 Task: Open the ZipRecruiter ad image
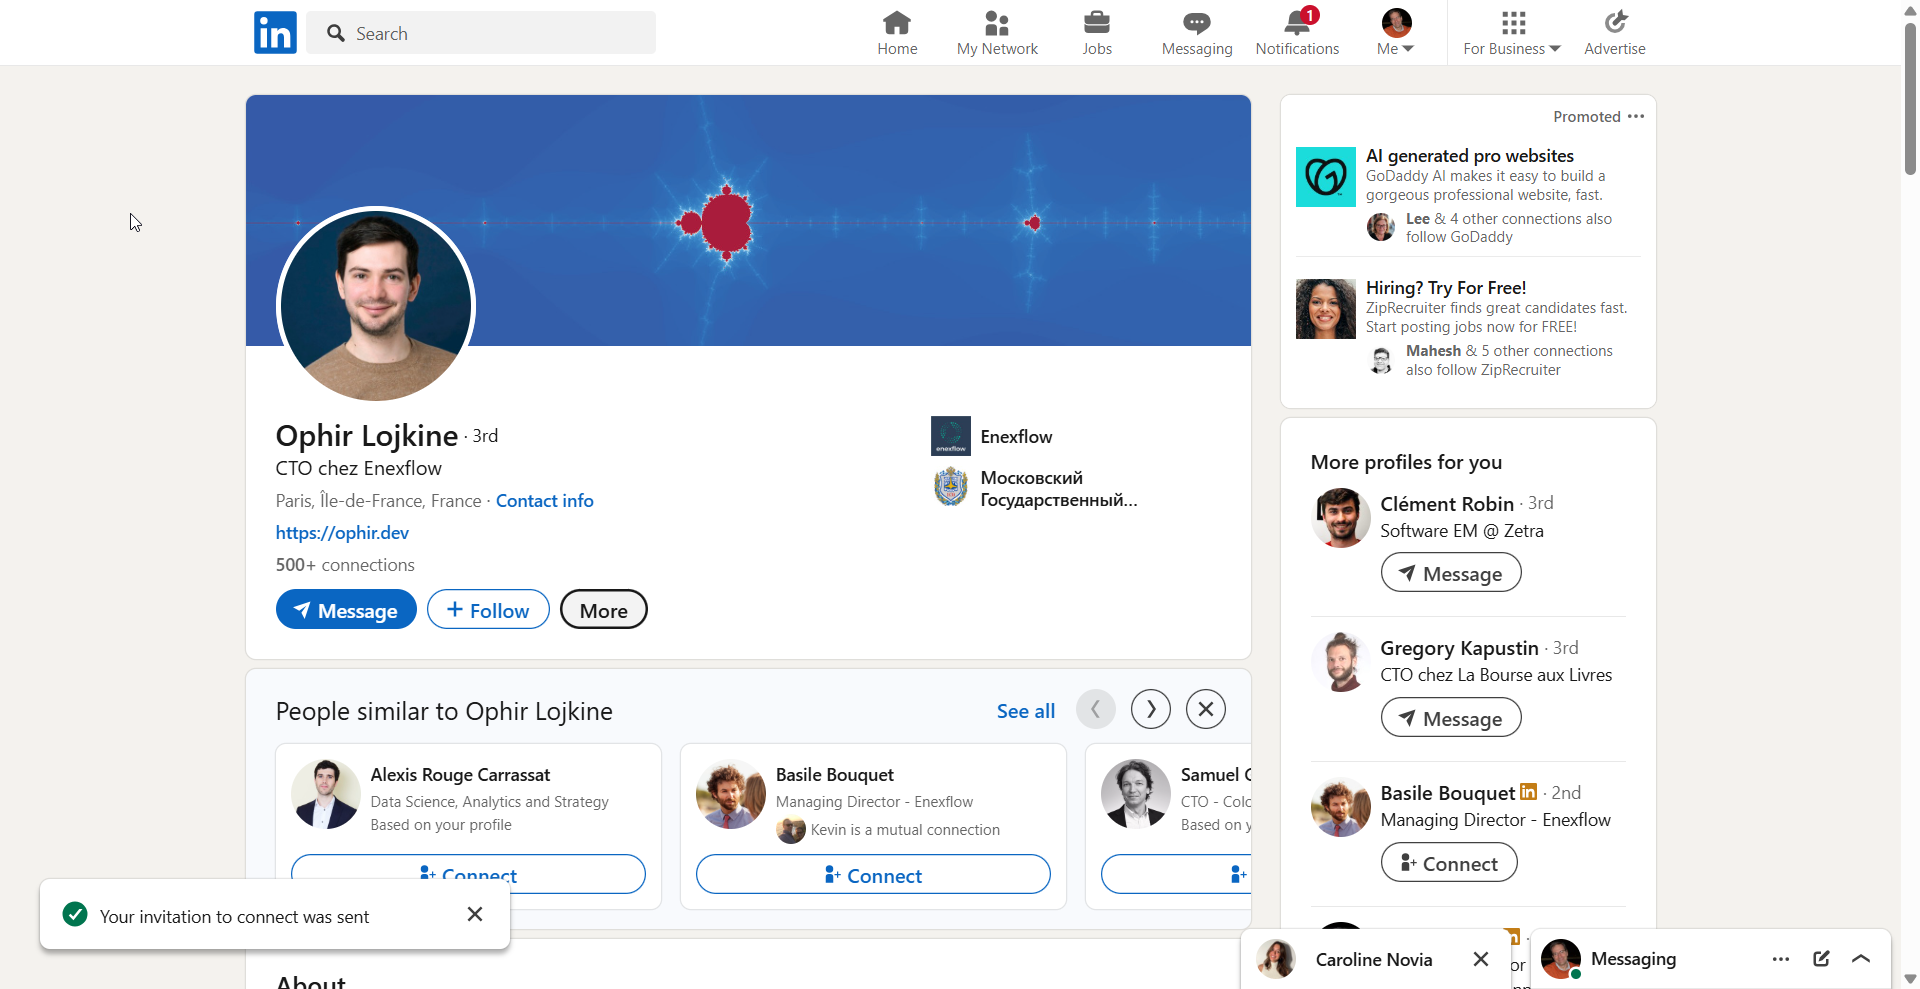click(x=1326, y=309)
